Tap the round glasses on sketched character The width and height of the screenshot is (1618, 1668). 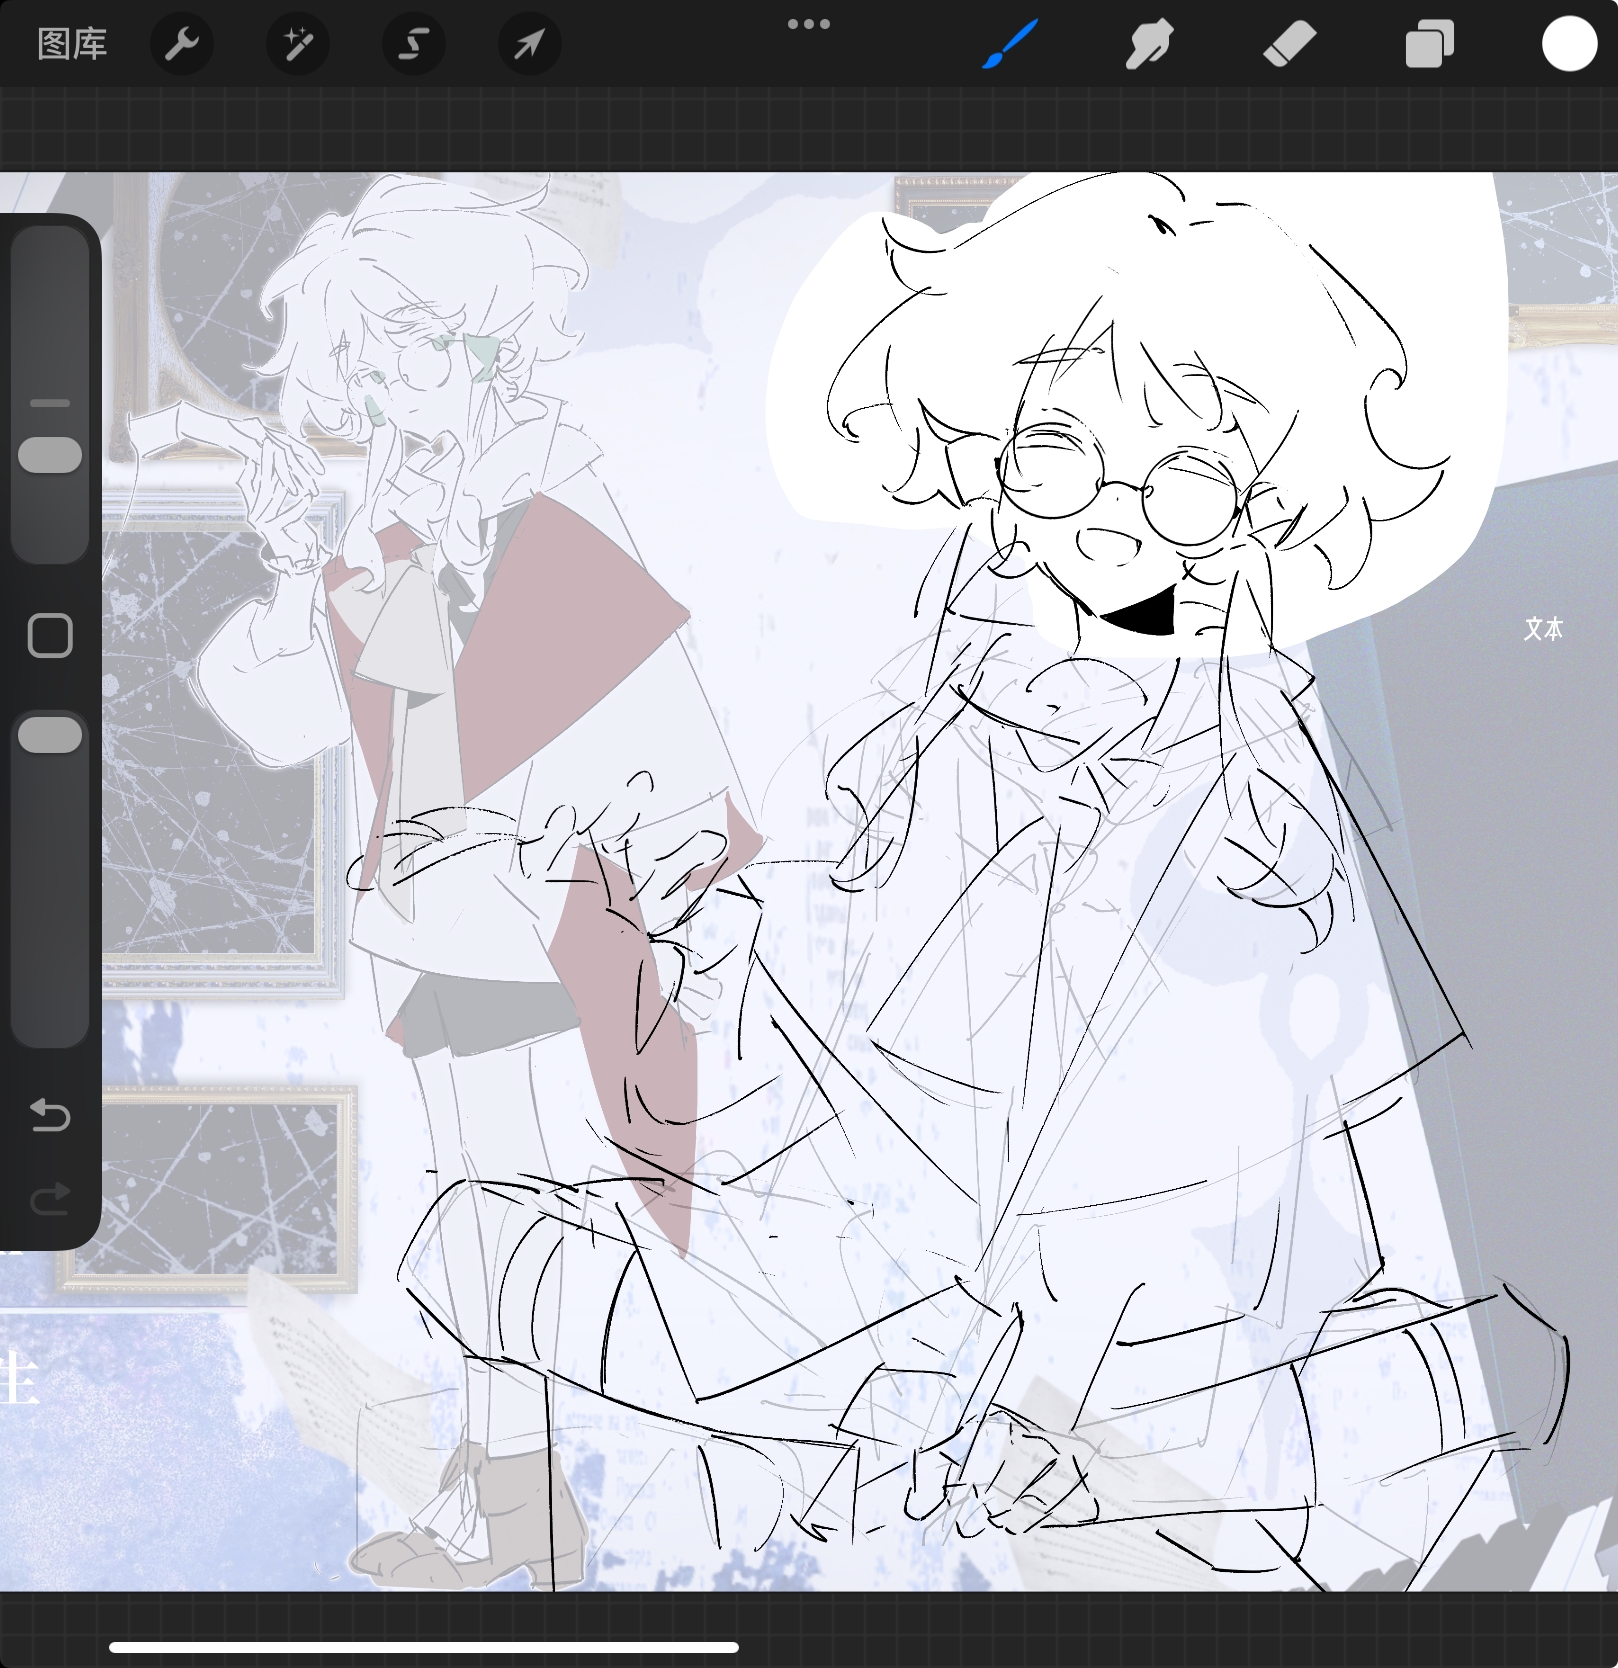tap(1120, 485)
